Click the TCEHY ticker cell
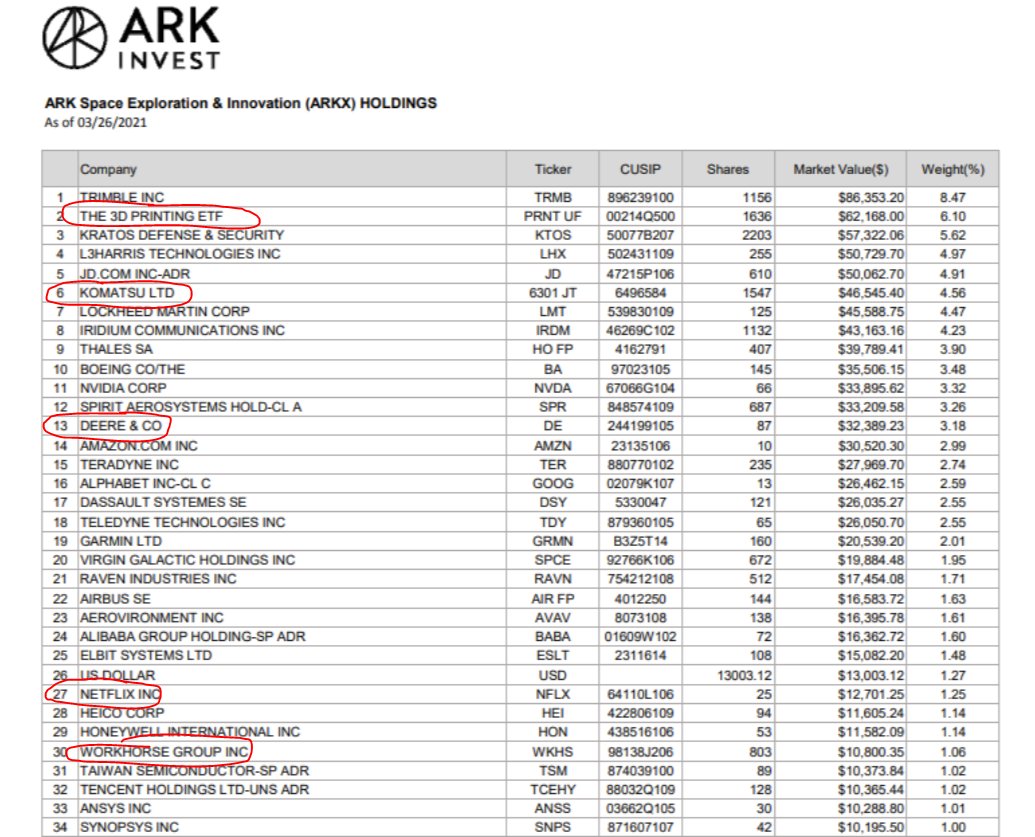Screen dimensions: 1035x837 pyautogui.click(x=552, y=789)
